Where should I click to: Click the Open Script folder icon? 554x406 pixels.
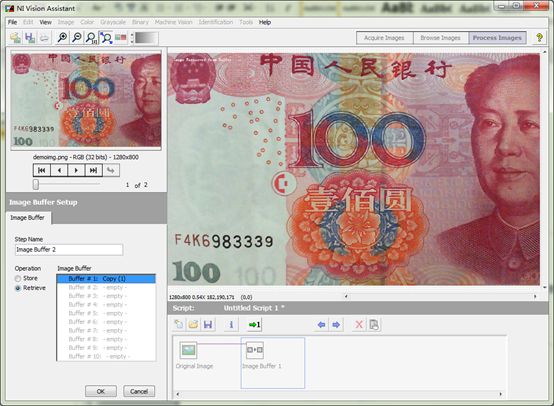point(193,324)
